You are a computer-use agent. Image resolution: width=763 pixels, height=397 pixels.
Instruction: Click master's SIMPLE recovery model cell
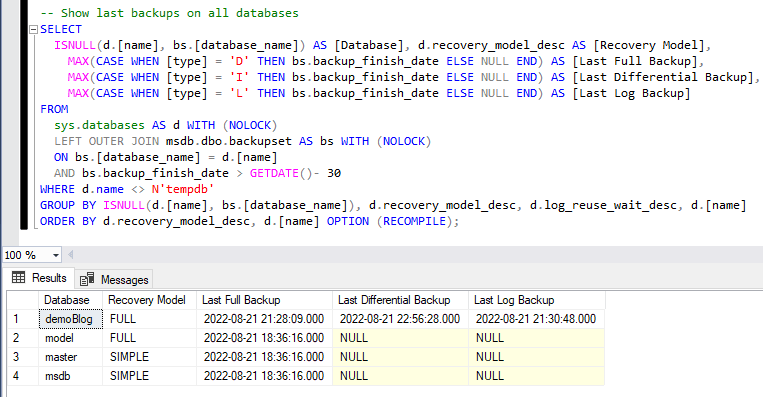[x=149, y=357]
